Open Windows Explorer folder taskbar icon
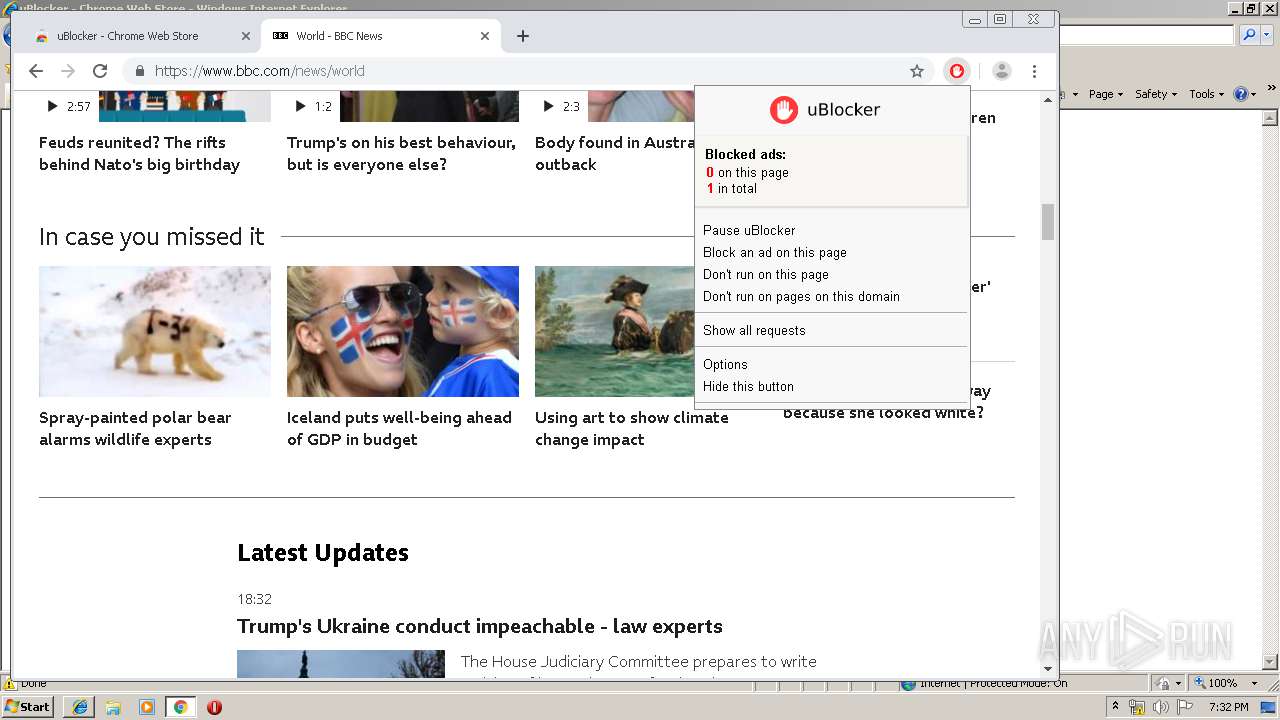 pyautogui.click(x=113, y=707)
